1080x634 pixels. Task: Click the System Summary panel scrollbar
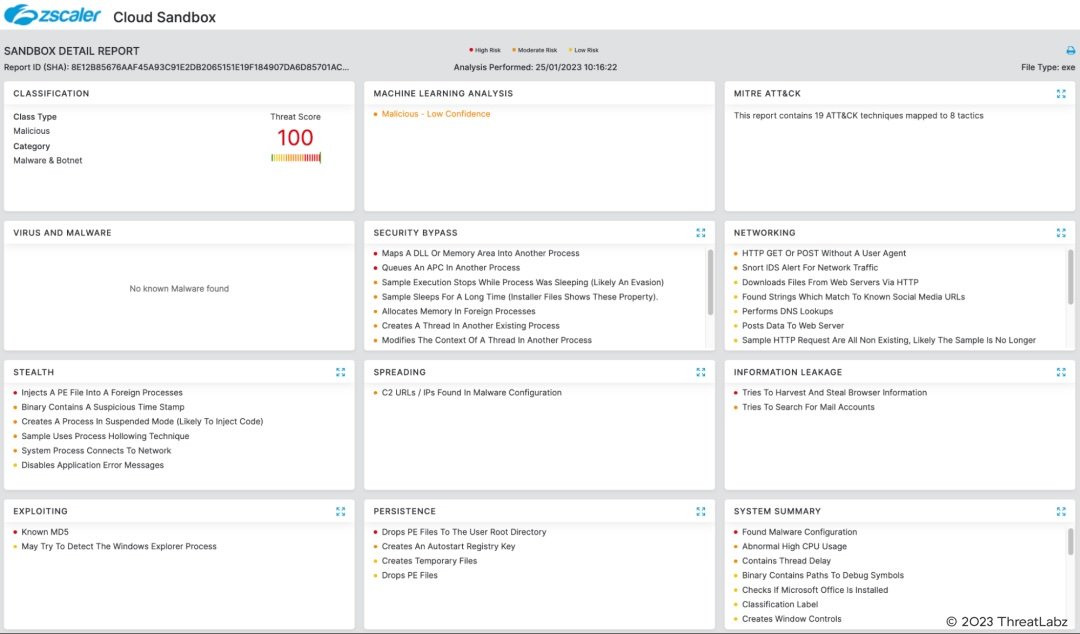[1071, 542]
